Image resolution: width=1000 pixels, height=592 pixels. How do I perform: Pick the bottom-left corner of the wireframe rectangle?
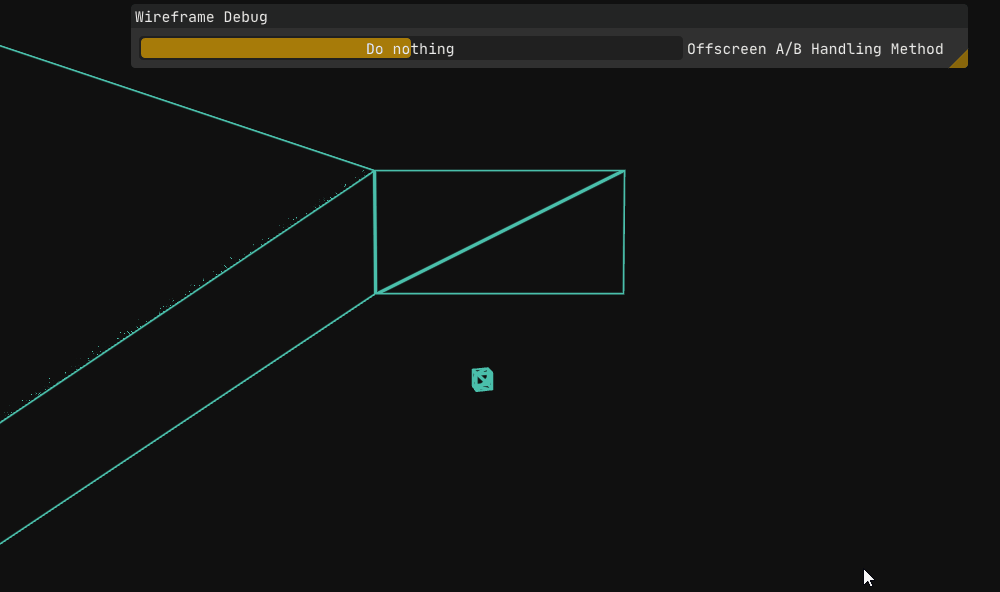pos(376,293)
